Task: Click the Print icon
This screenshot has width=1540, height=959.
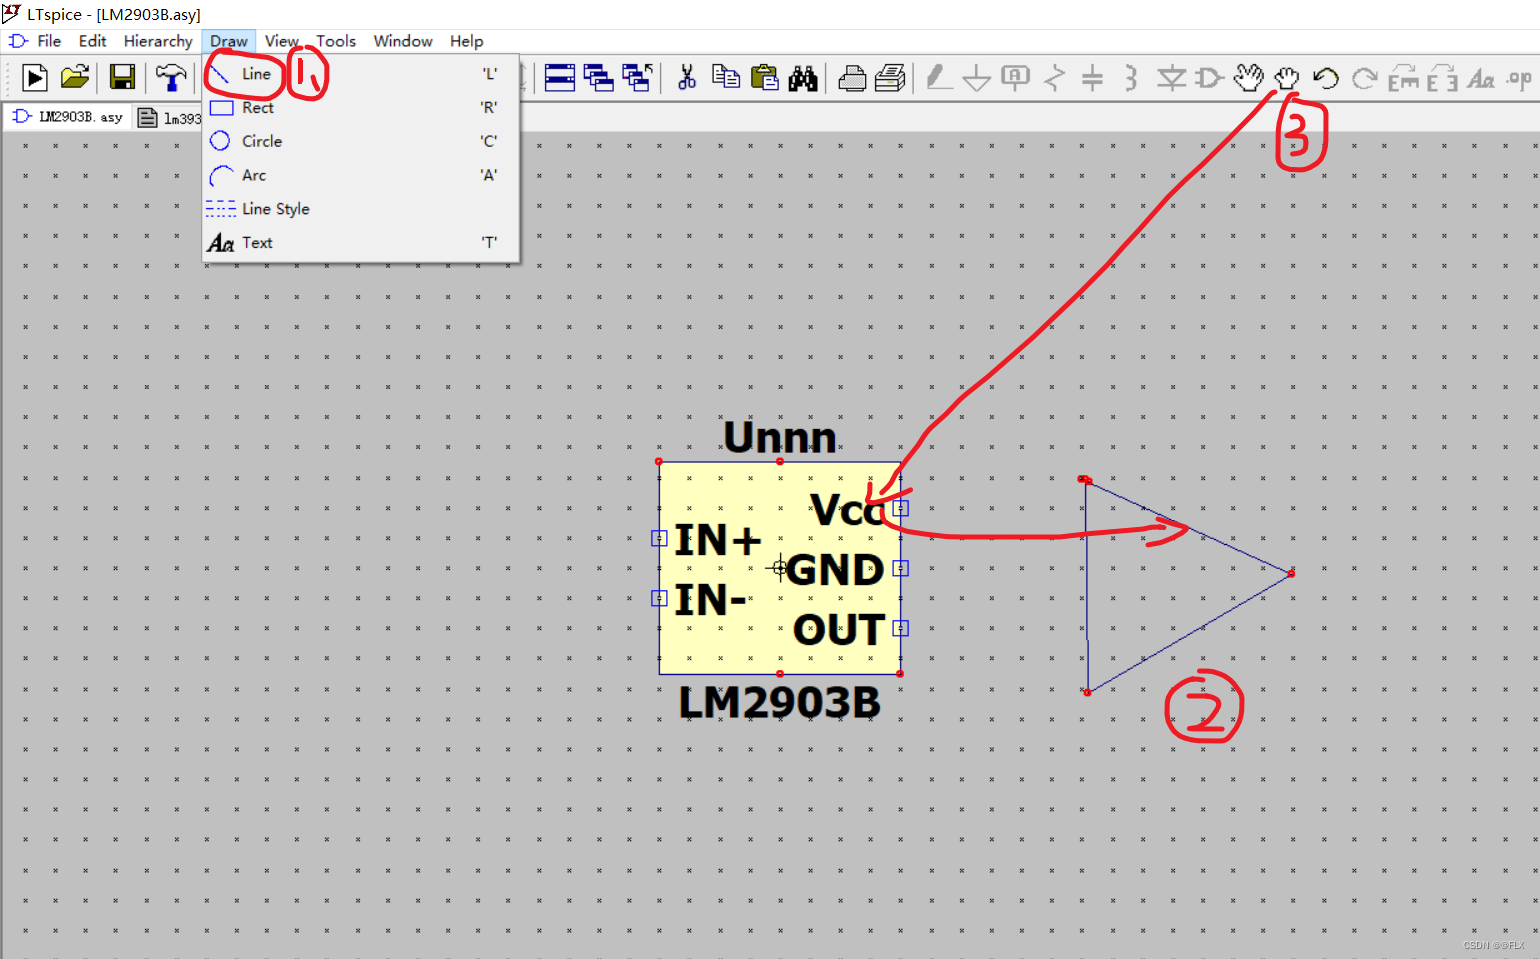Action: coord(890,78)
